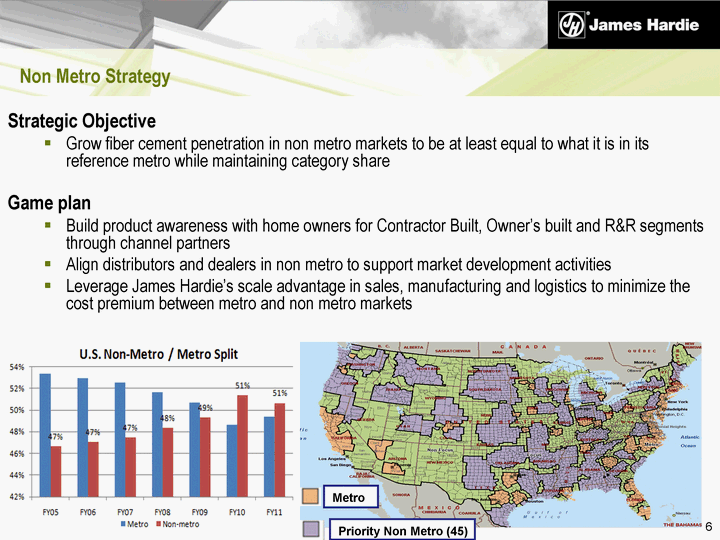Screen dimensions: 720x540
Task: Click the 'Align distributors and dealers' bullet text
Action: coord(338,265)
